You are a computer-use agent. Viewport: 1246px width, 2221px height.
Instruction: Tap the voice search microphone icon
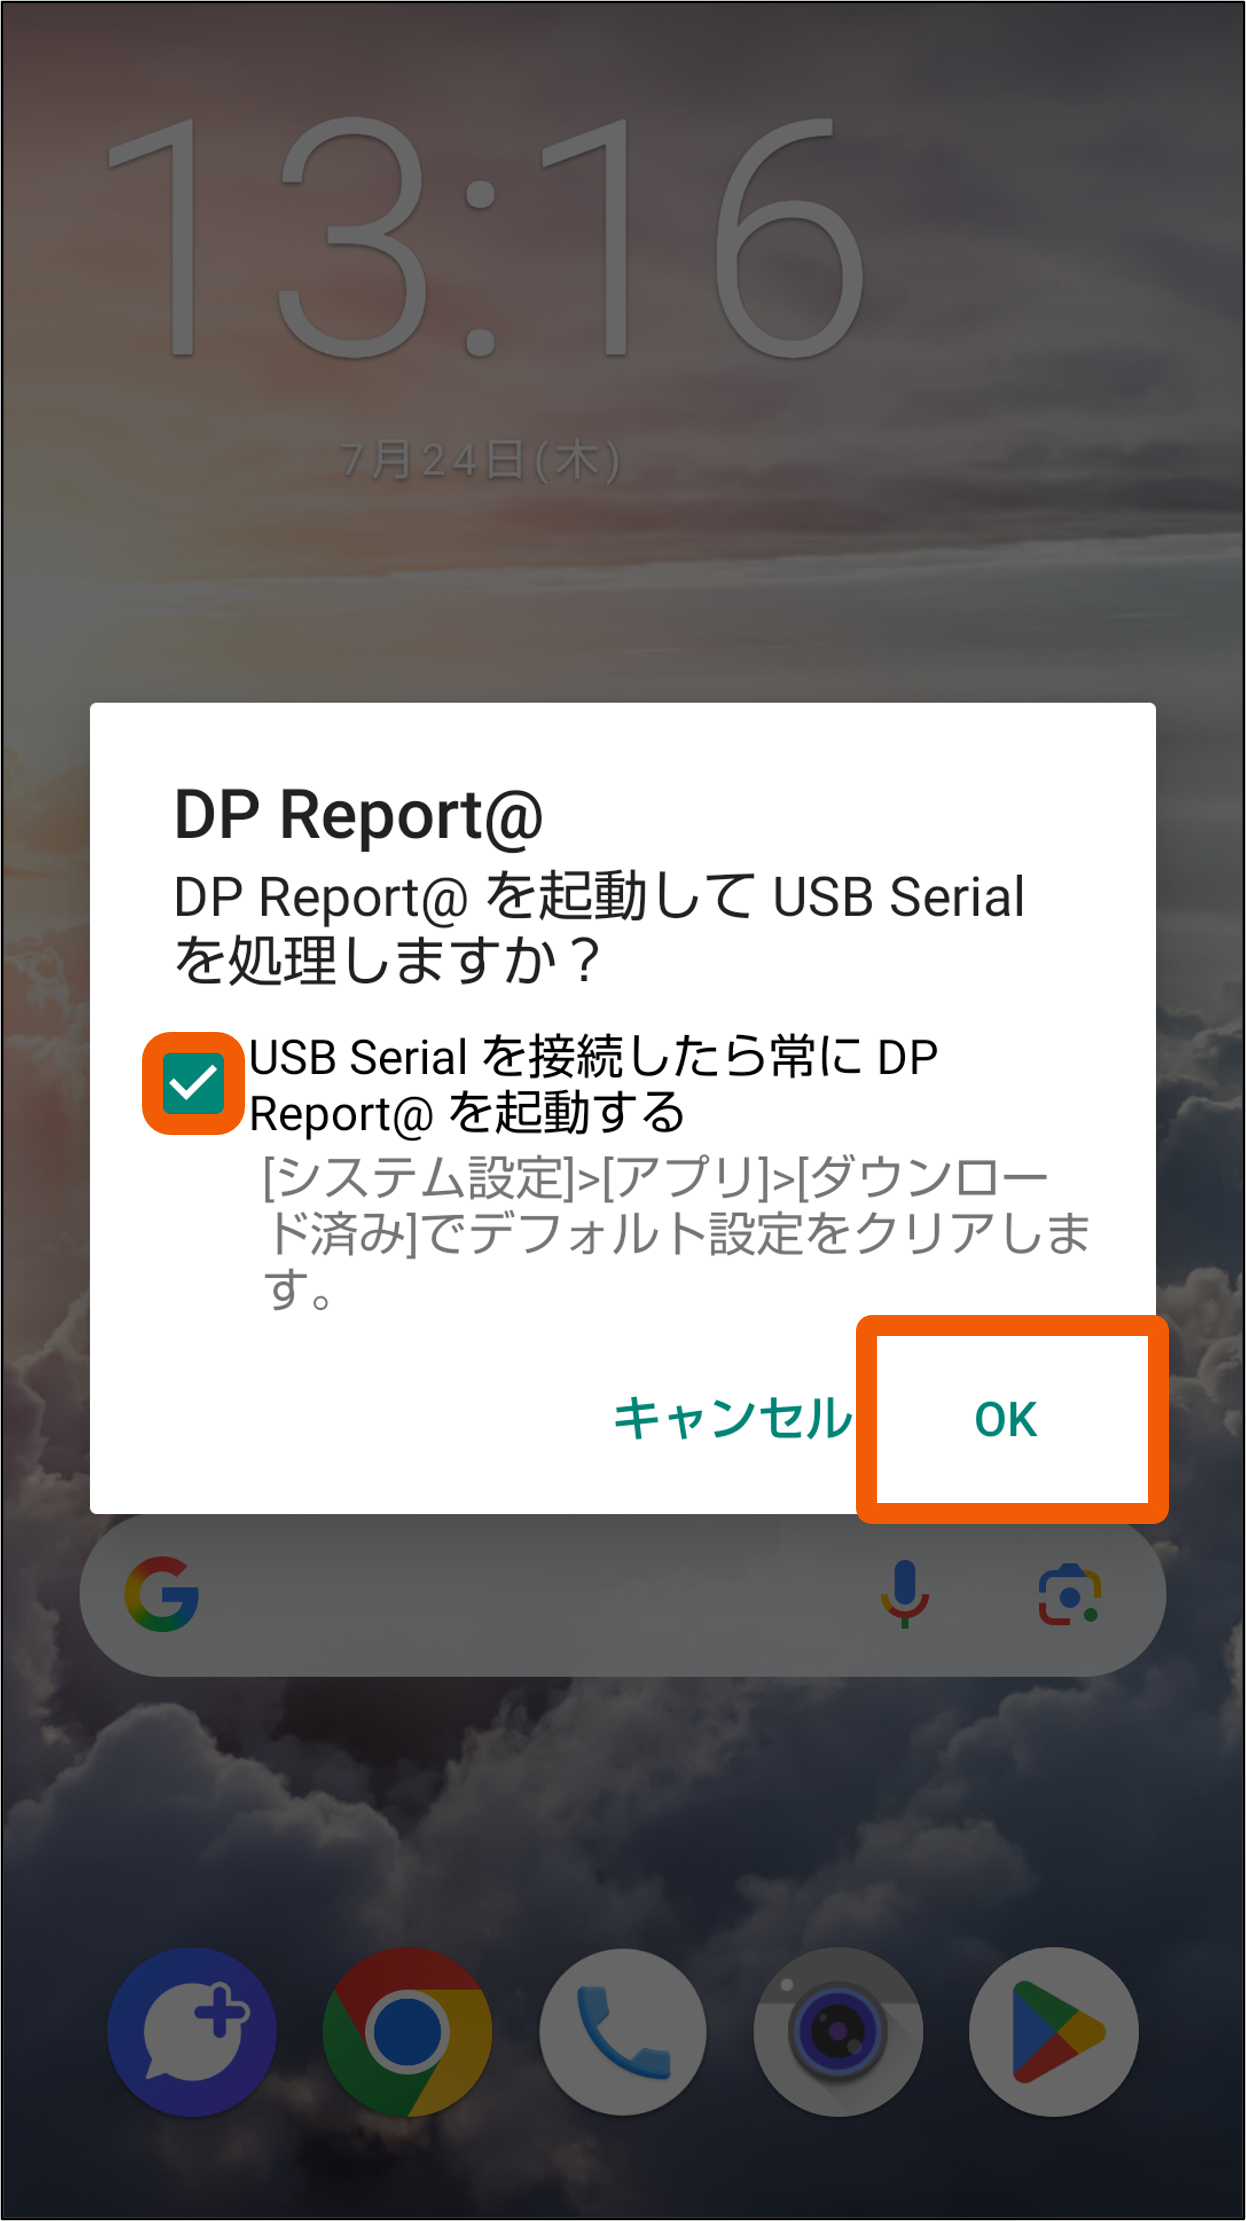(x=905, y=1594)
